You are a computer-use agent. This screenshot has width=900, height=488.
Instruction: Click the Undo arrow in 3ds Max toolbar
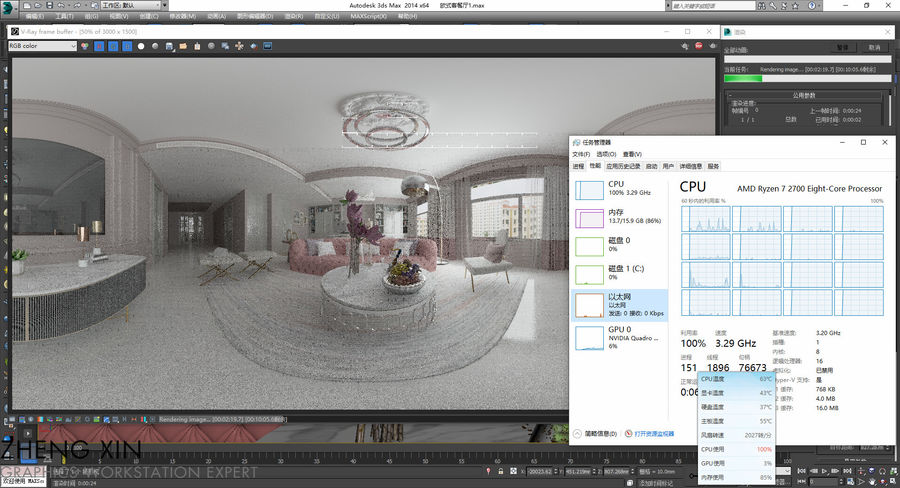point(61,5)
